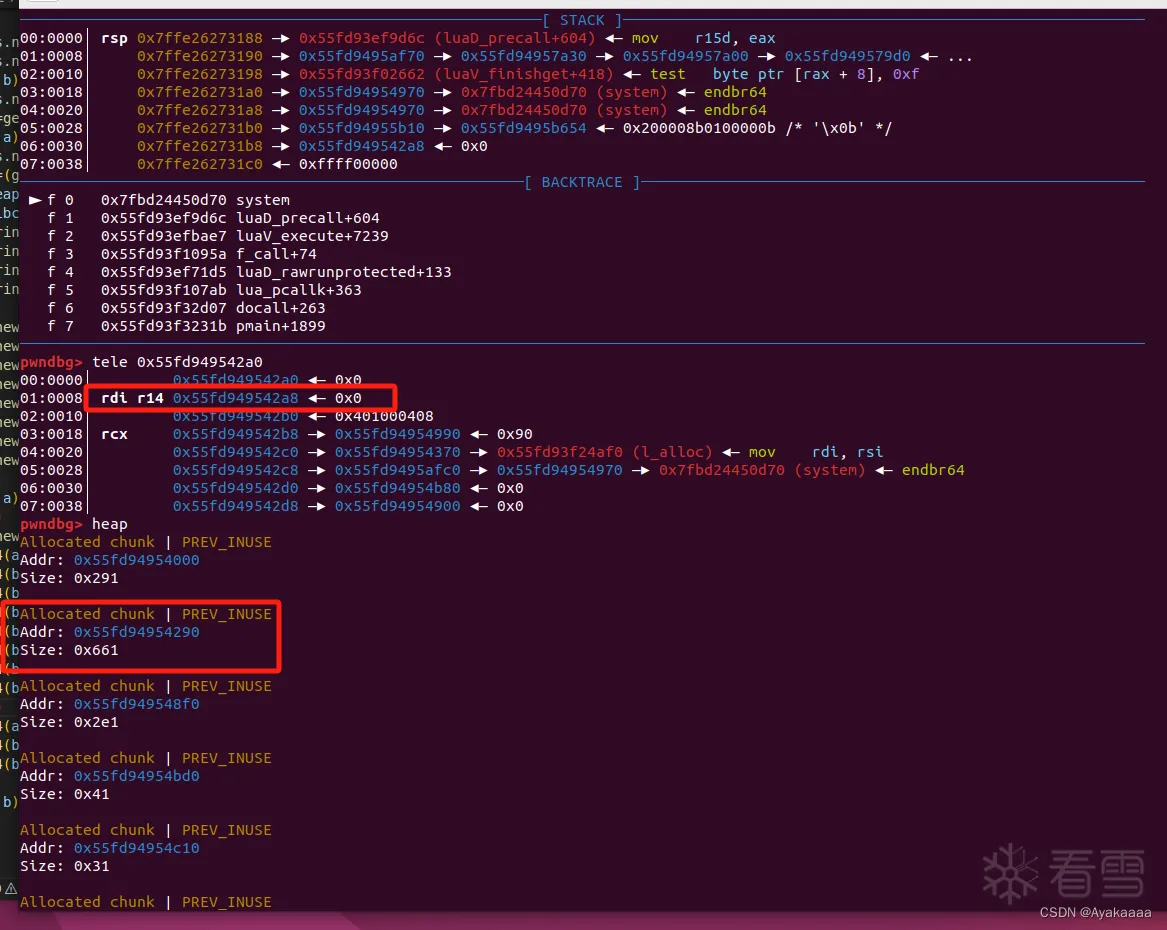Select the rsp register label in stack
Viewport: 1167px width, 930px height.
[x=114, y=38]
